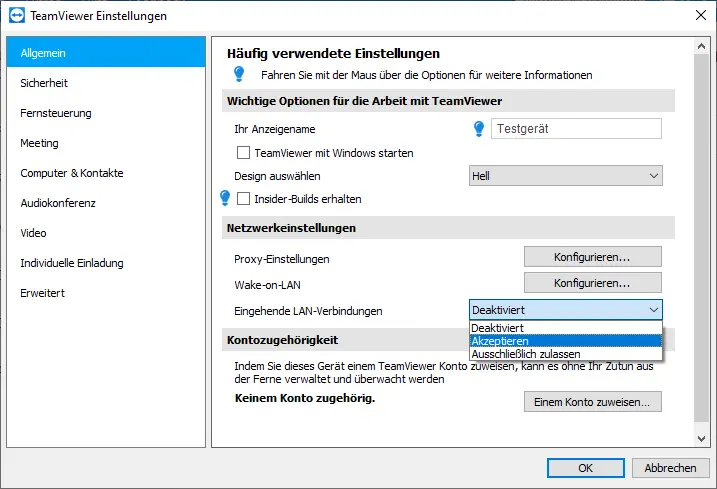Click the scrollbar up arrow
Screen dimensions: 717x489
pyautogui.click(x=701, y=46)
